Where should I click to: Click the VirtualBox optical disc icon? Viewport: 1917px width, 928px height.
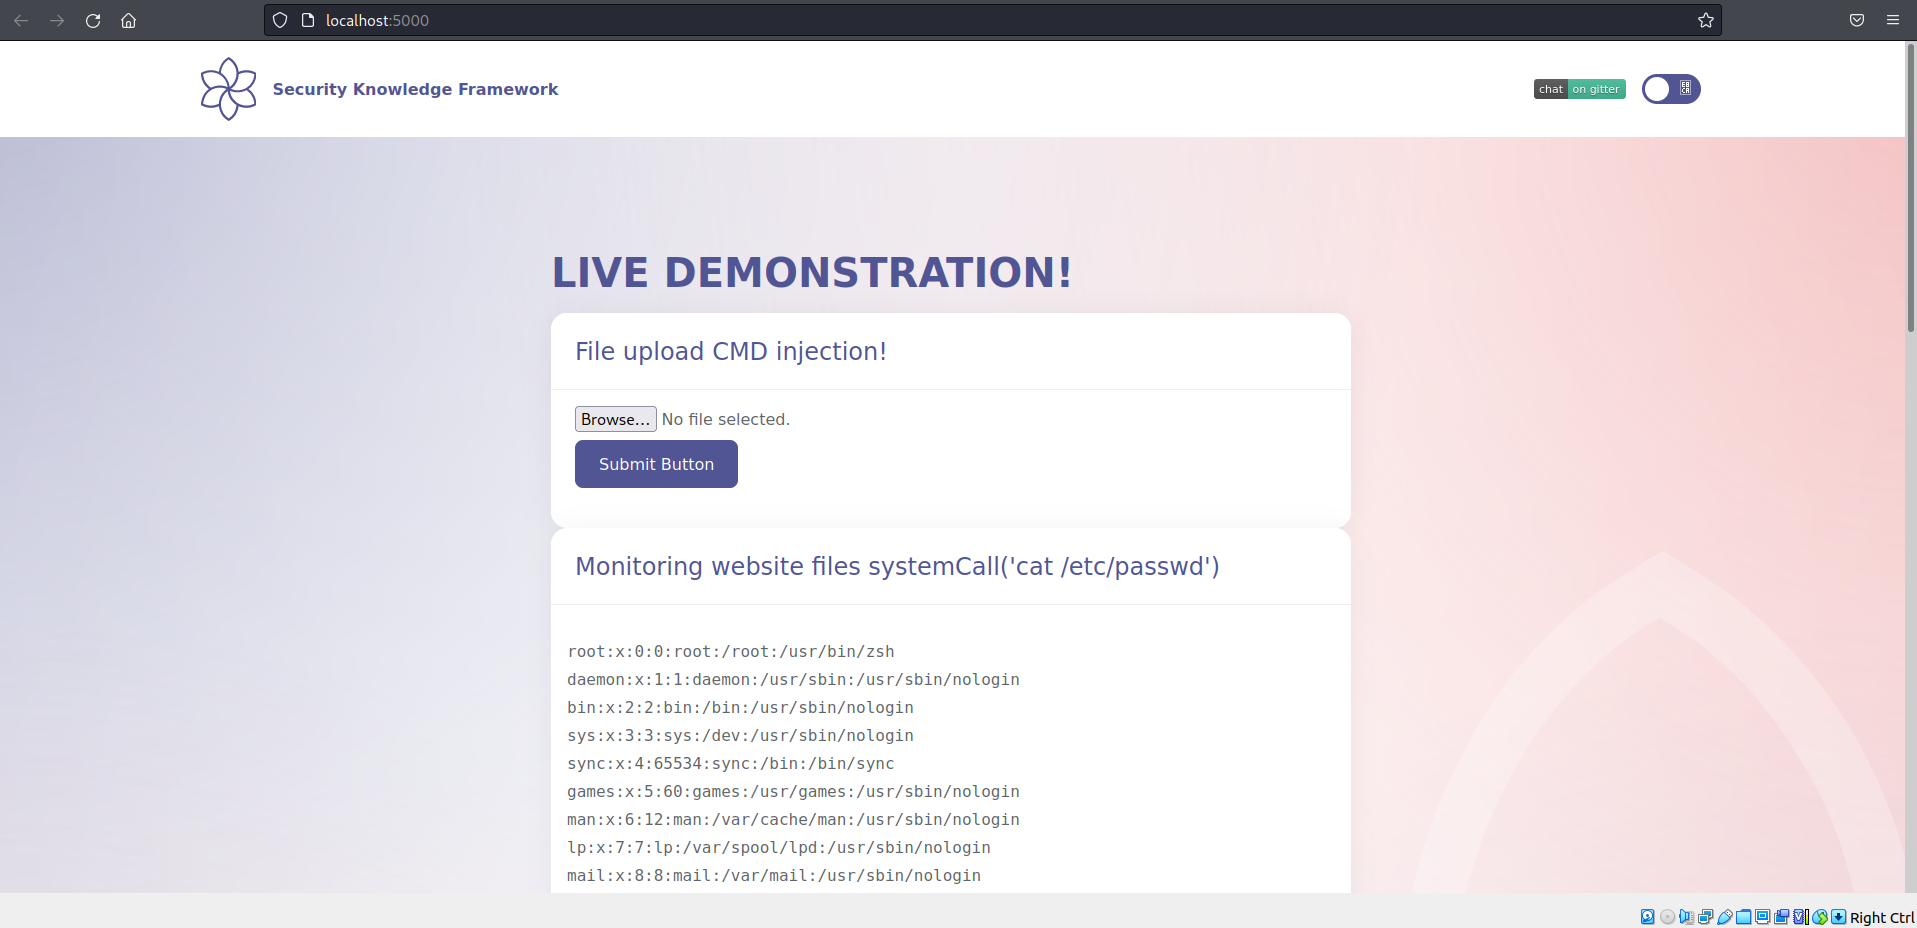[x=1667, y=917]
